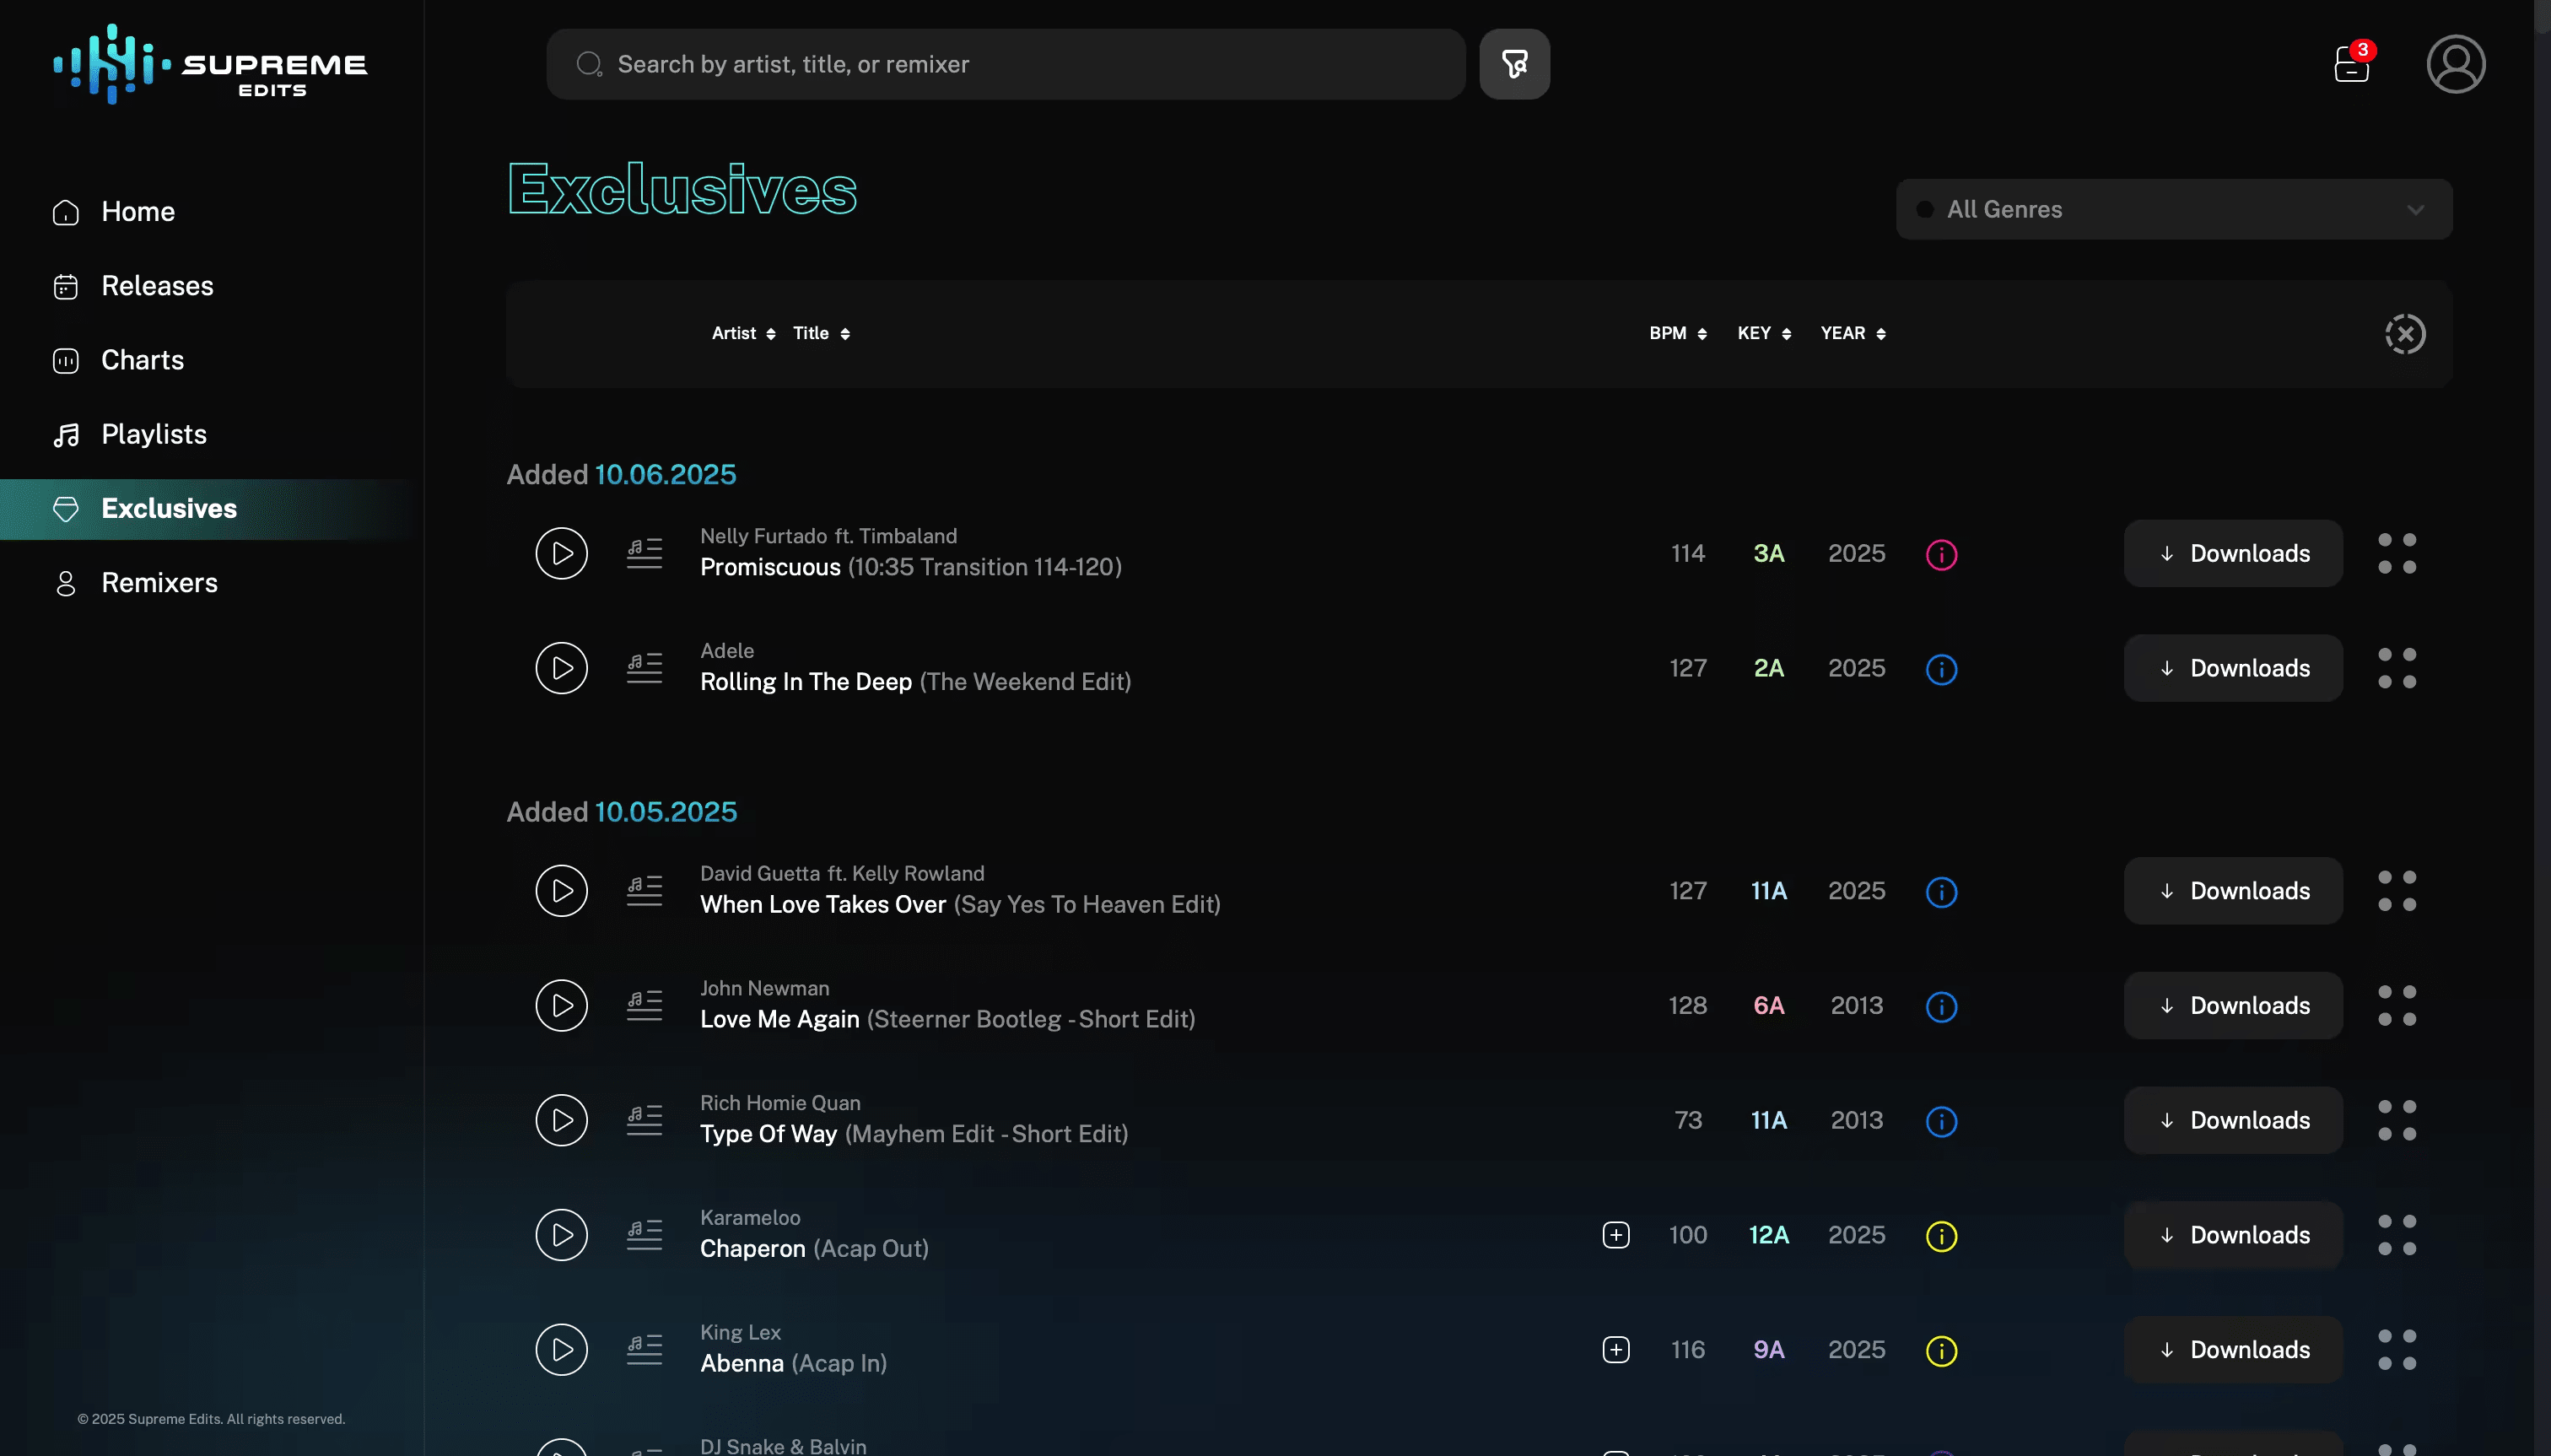This screenshot has width=2551, height=1456.
Task: Sort tracks by BPM
Action: (1677, 333)
